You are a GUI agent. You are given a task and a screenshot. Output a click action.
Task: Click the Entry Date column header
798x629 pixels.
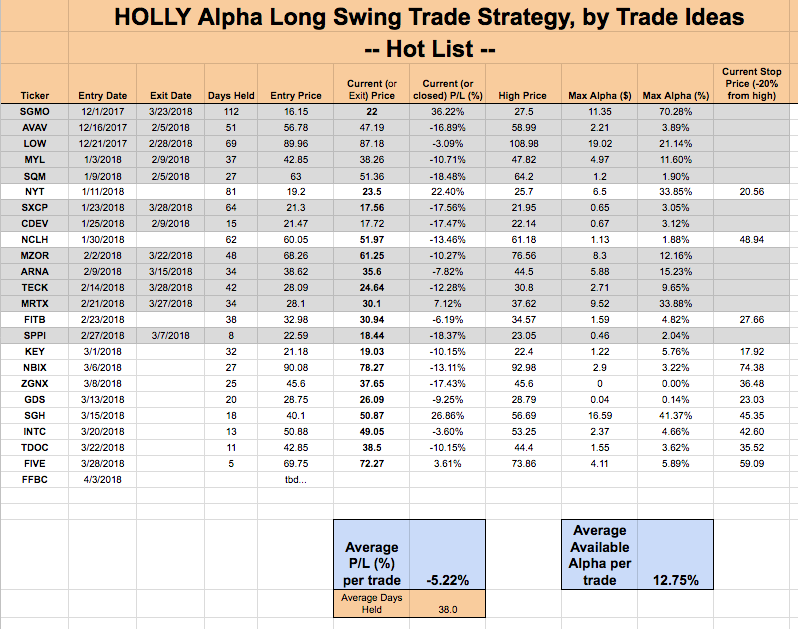click(x=102, y=95)
